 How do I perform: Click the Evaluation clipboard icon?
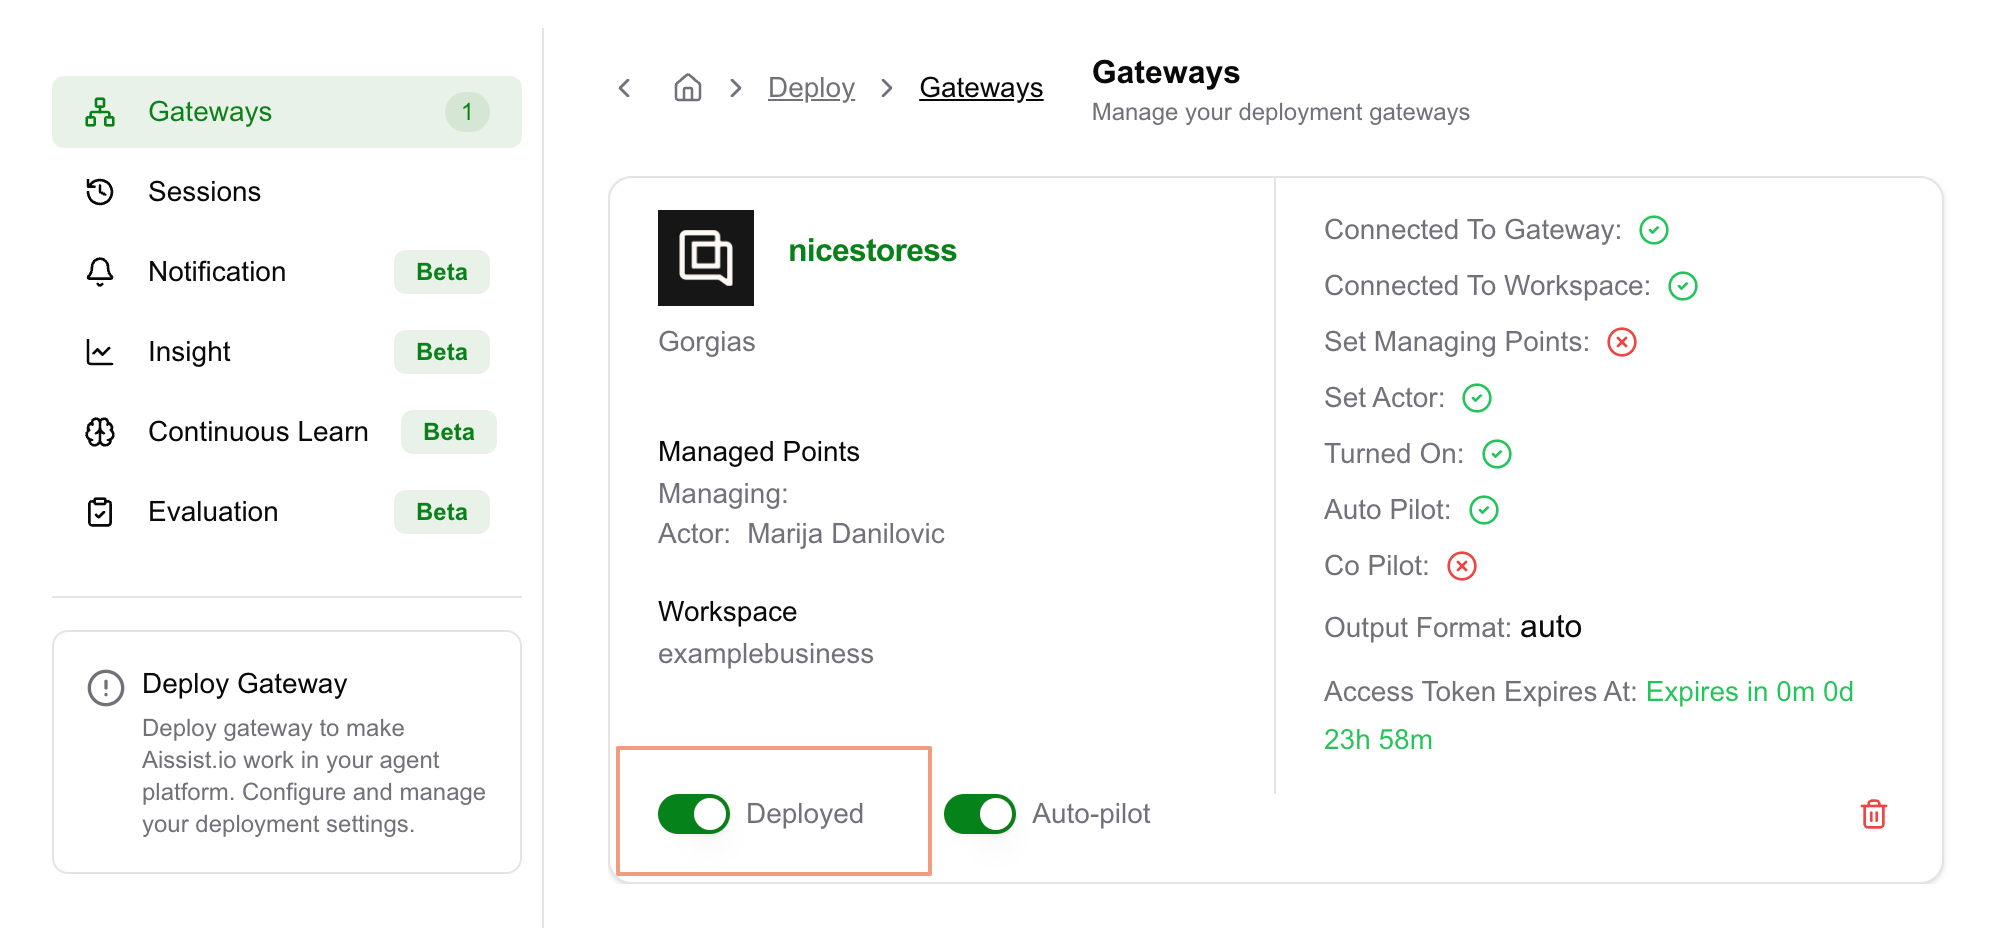(x=100, y=512)
